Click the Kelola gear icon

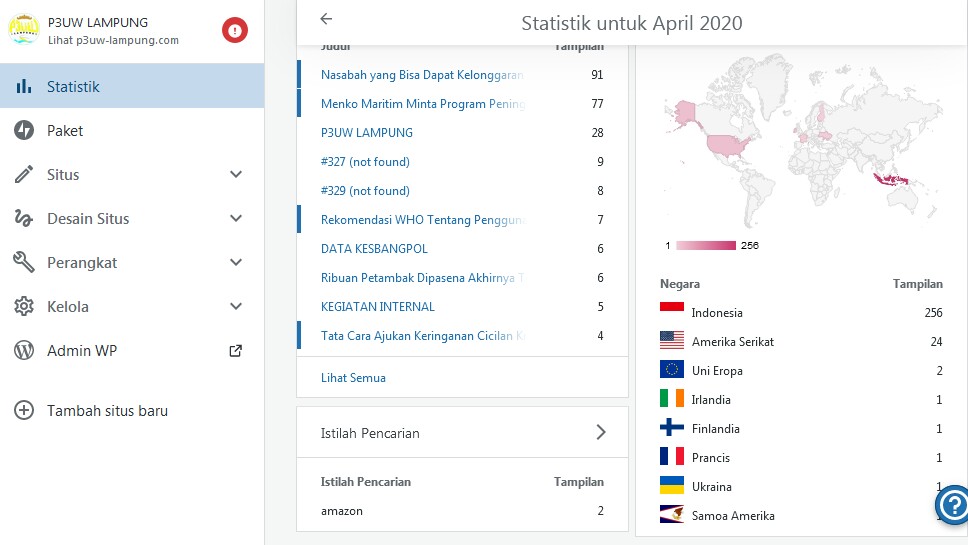pos(24,306)
